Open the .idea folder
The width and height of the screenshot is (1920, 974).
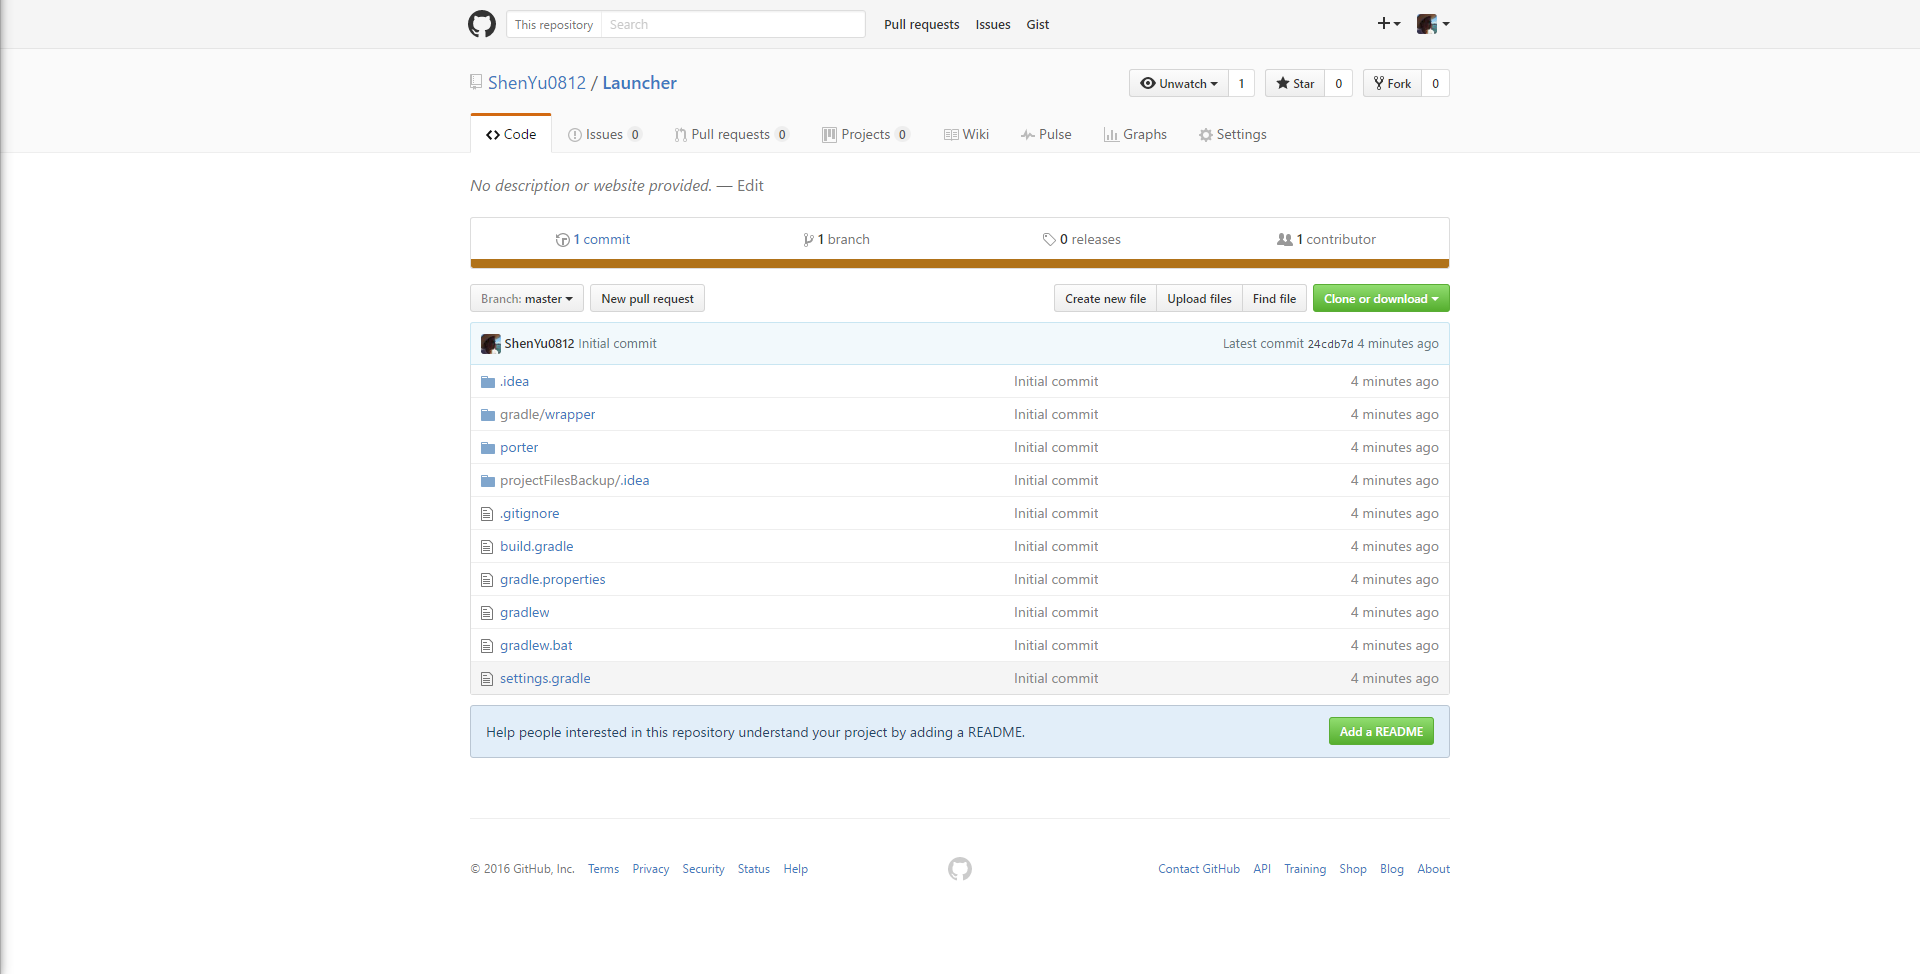coord(514,381)
